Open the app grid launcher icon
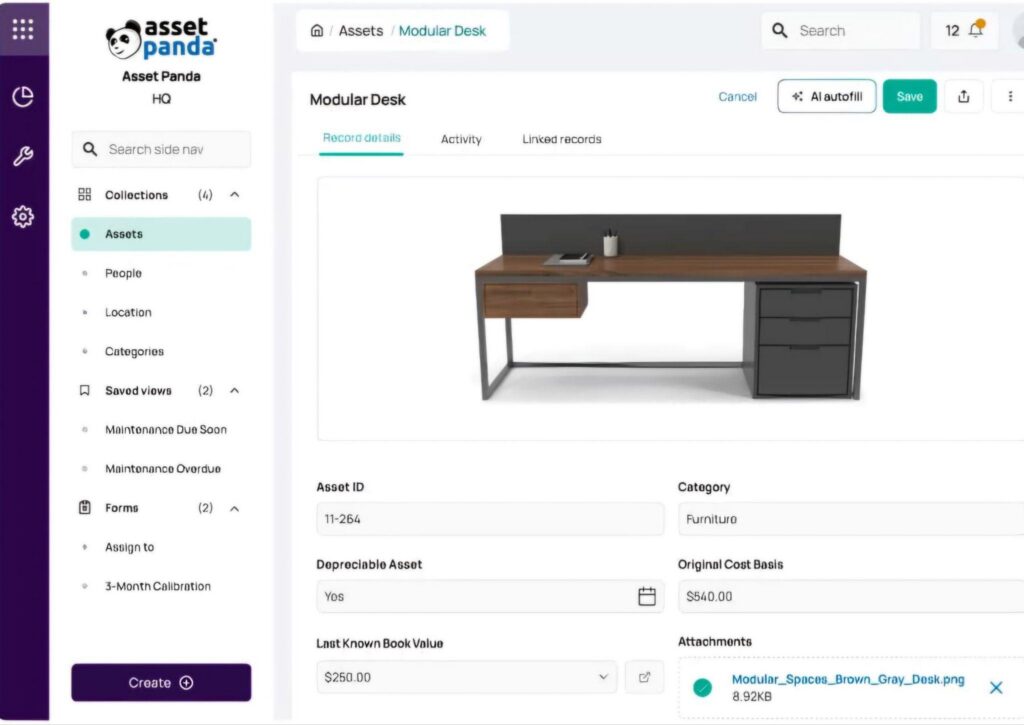The width and height of the screenshot is (1024, 725). pos(23,29)
